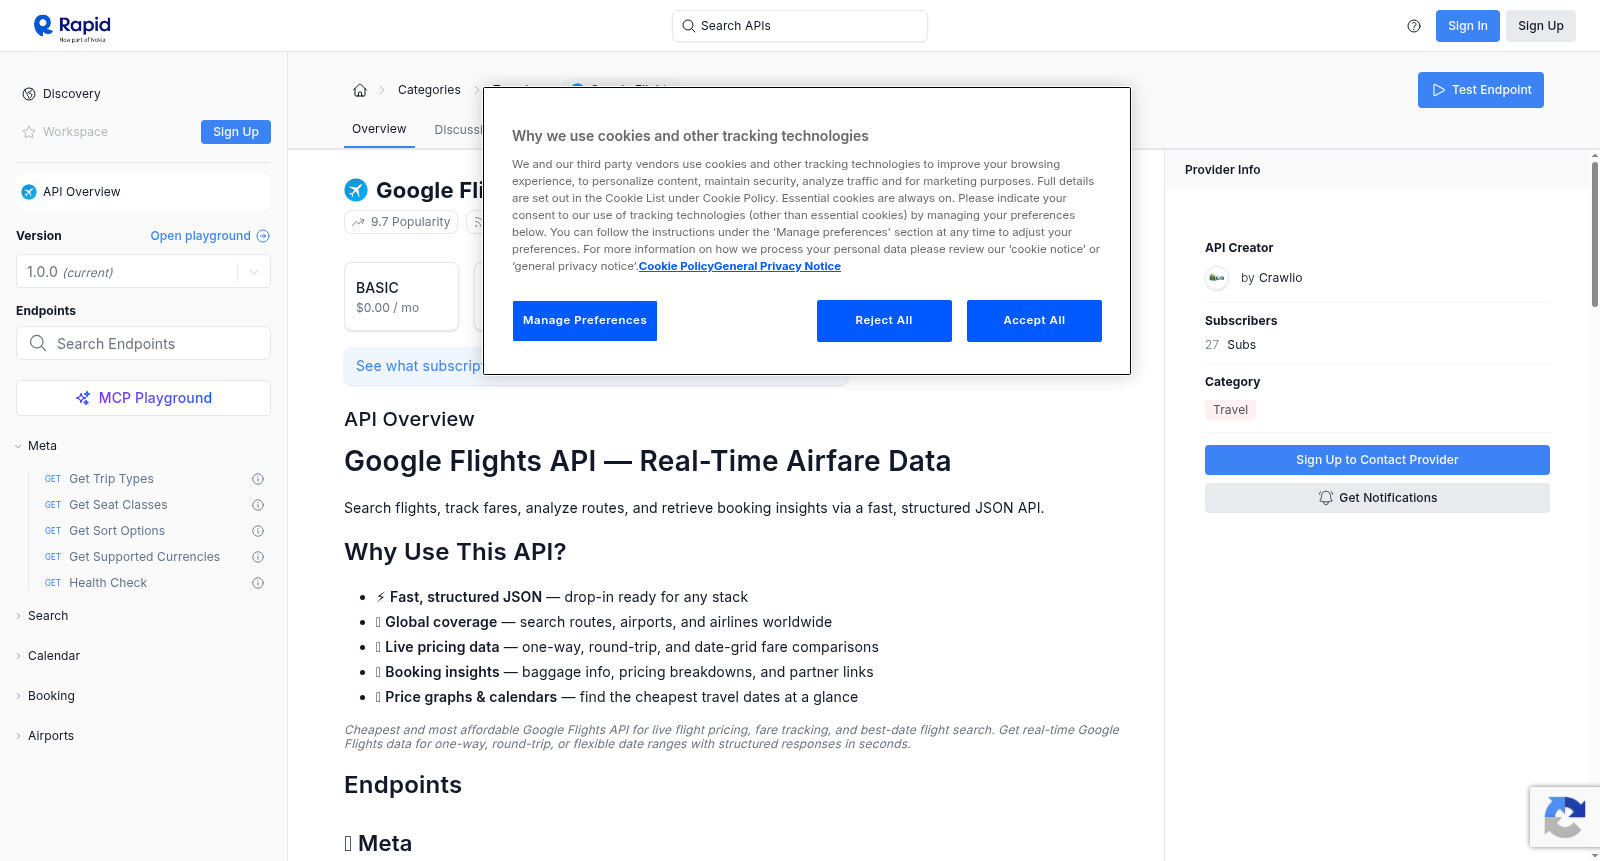Select the BASIC $0.00 pricing card
Image resolution: width=1600 pixels, height=861 pixels.
click(401, 297)
